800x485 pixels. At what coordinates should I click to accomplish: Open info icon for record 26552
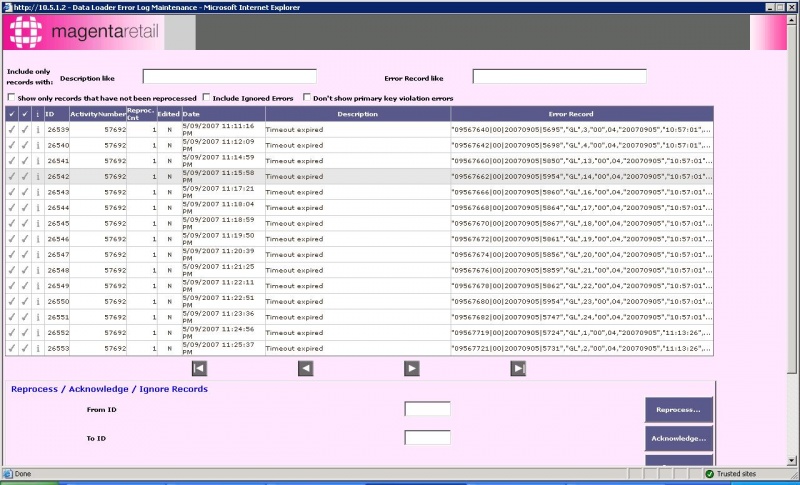(38, 333)
